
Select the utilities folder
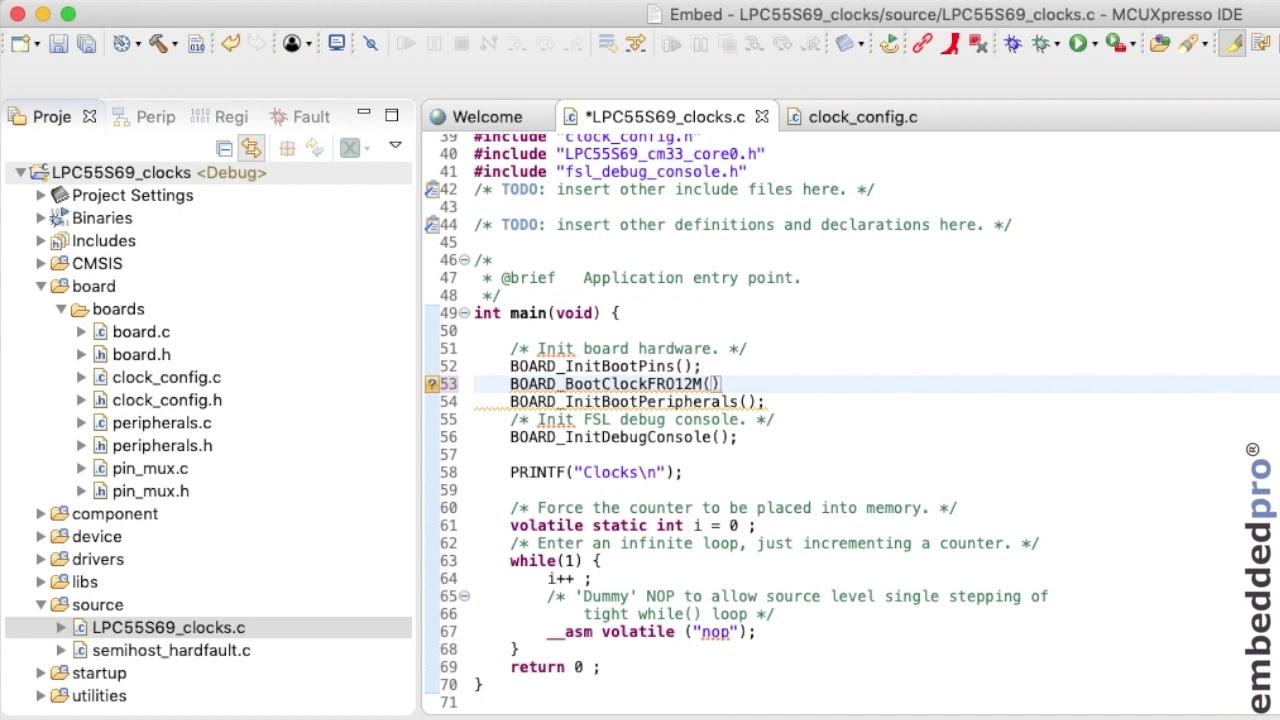[x=99, y=696]
